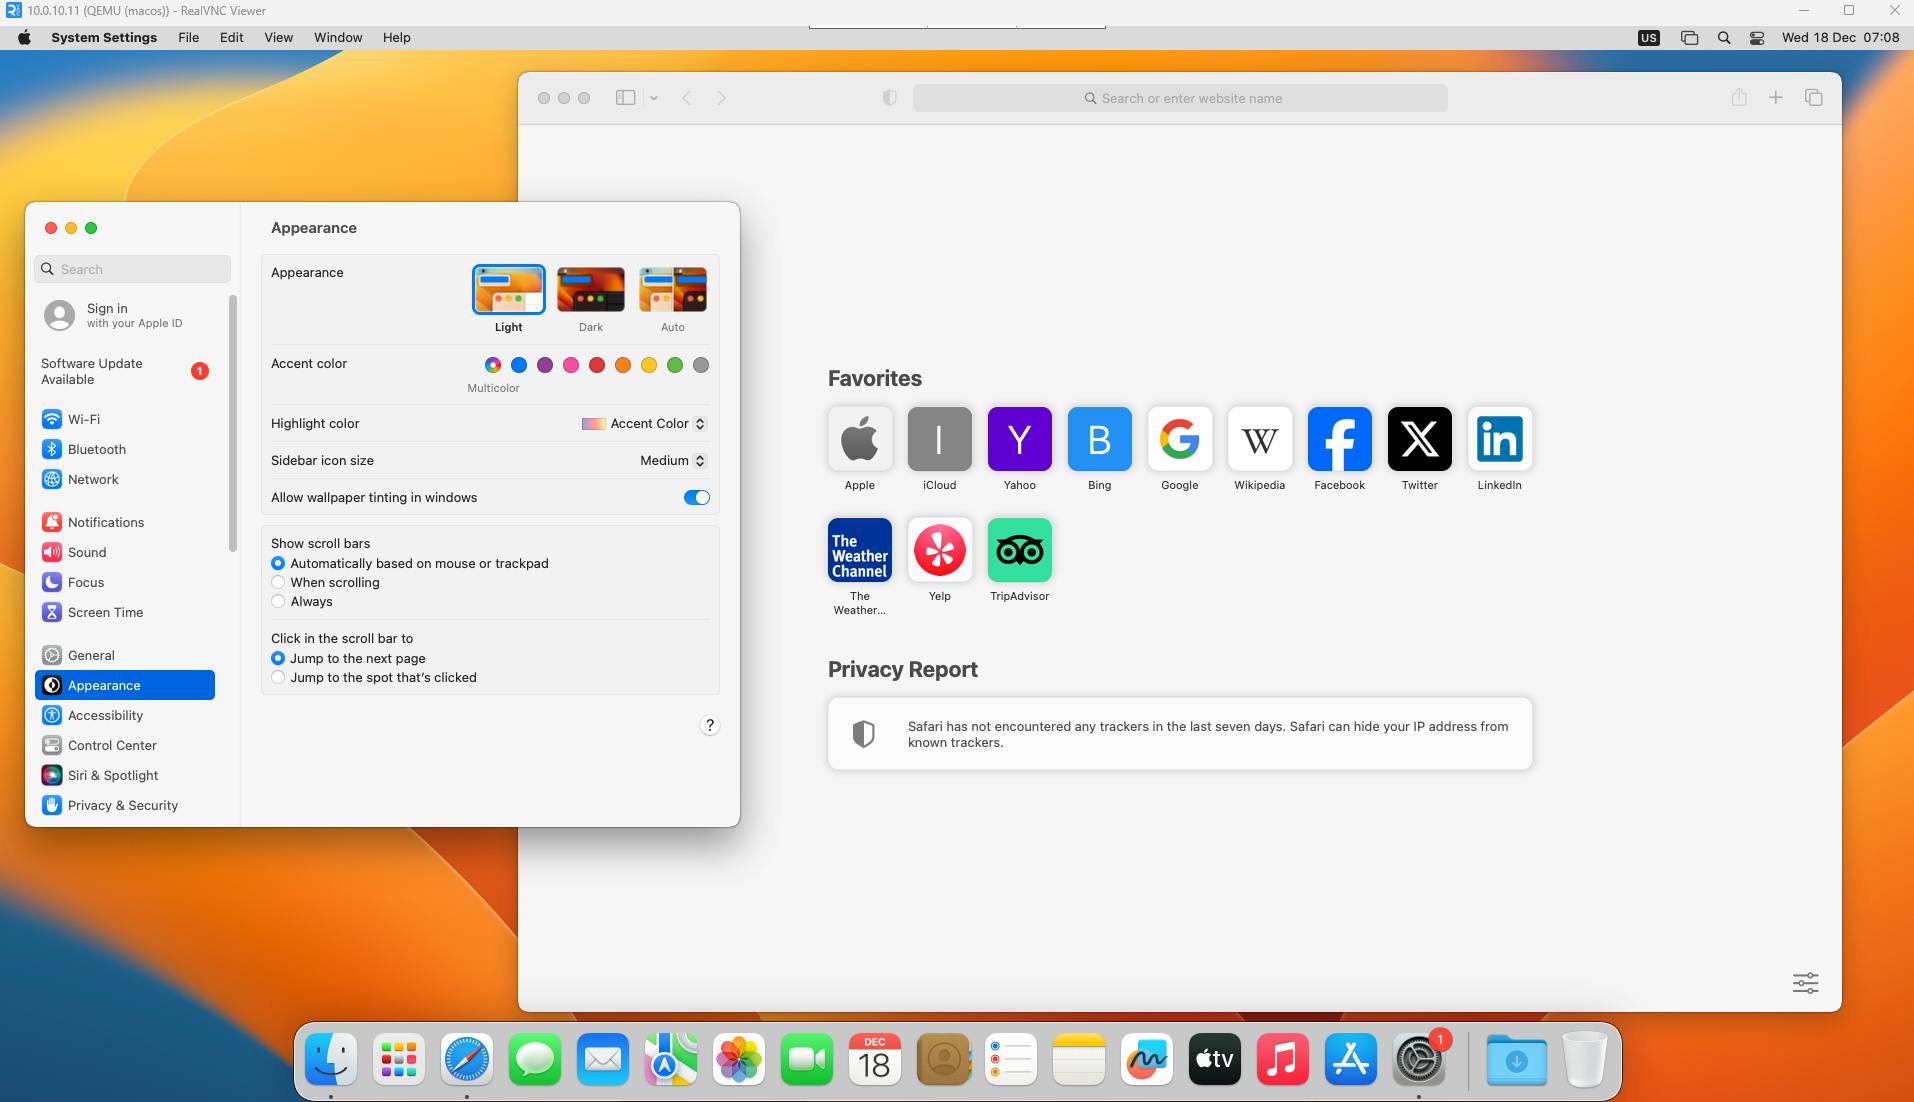Screen dimensions: 1914x1102
Task: Show Safari tab overview
Action: coord(1813,97)
